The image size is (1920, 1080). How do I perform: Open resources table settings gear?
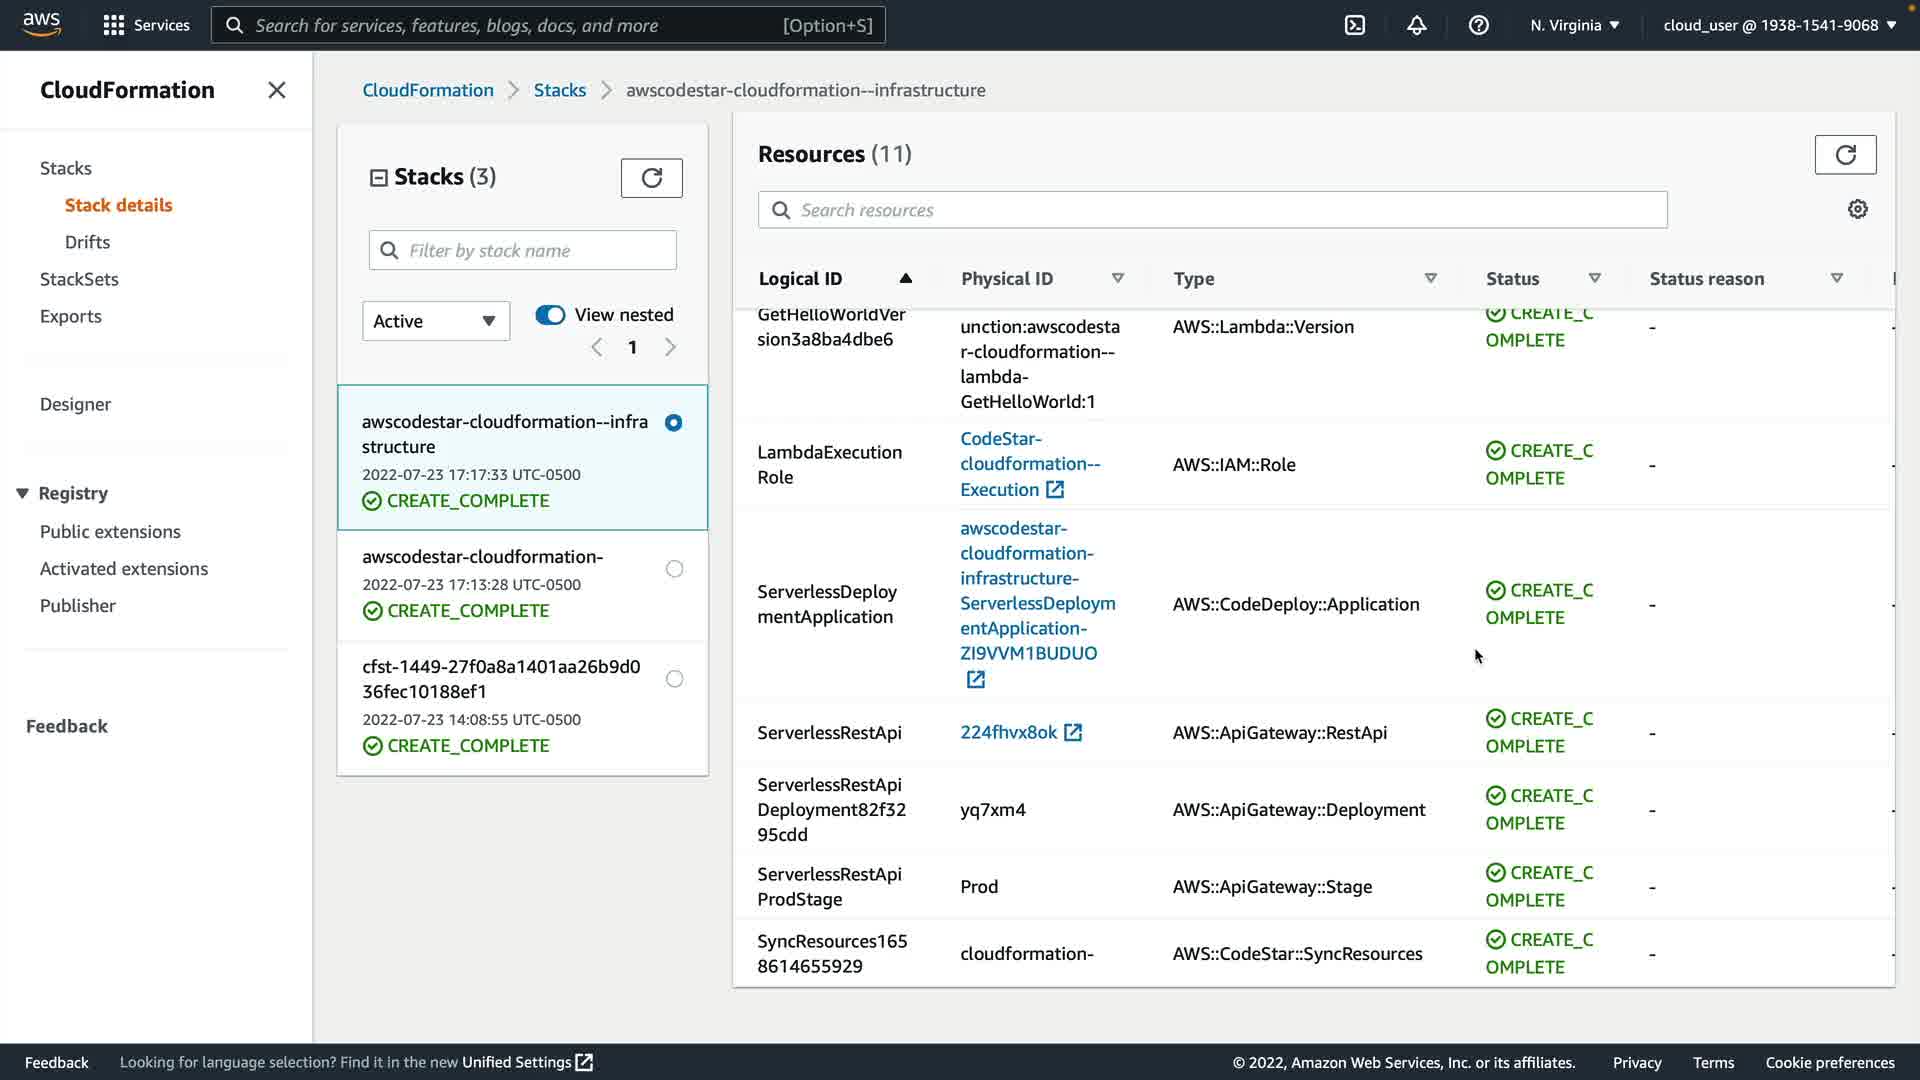tap(1857, 209)
